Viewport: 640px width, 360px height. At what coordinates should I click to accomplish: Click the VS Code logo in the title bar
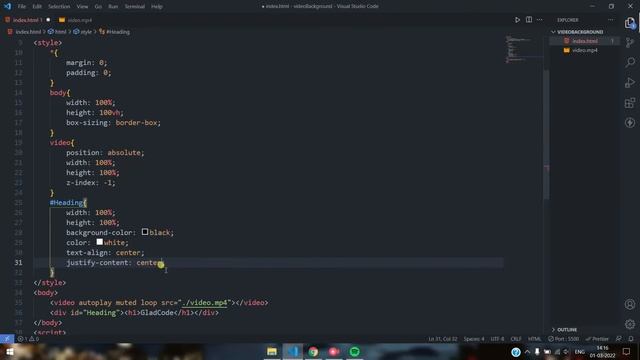[x=7, y=6]
